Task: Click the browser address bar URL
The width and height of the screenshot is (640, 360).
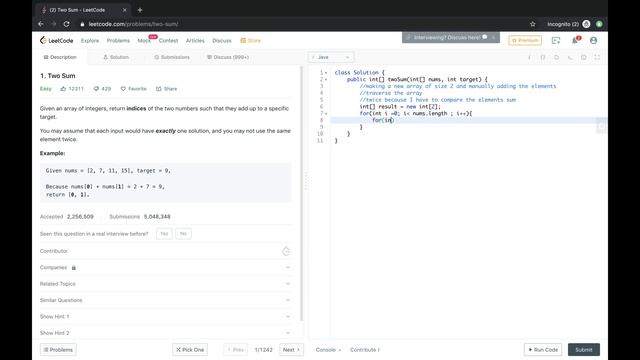Action: point(133,24)
